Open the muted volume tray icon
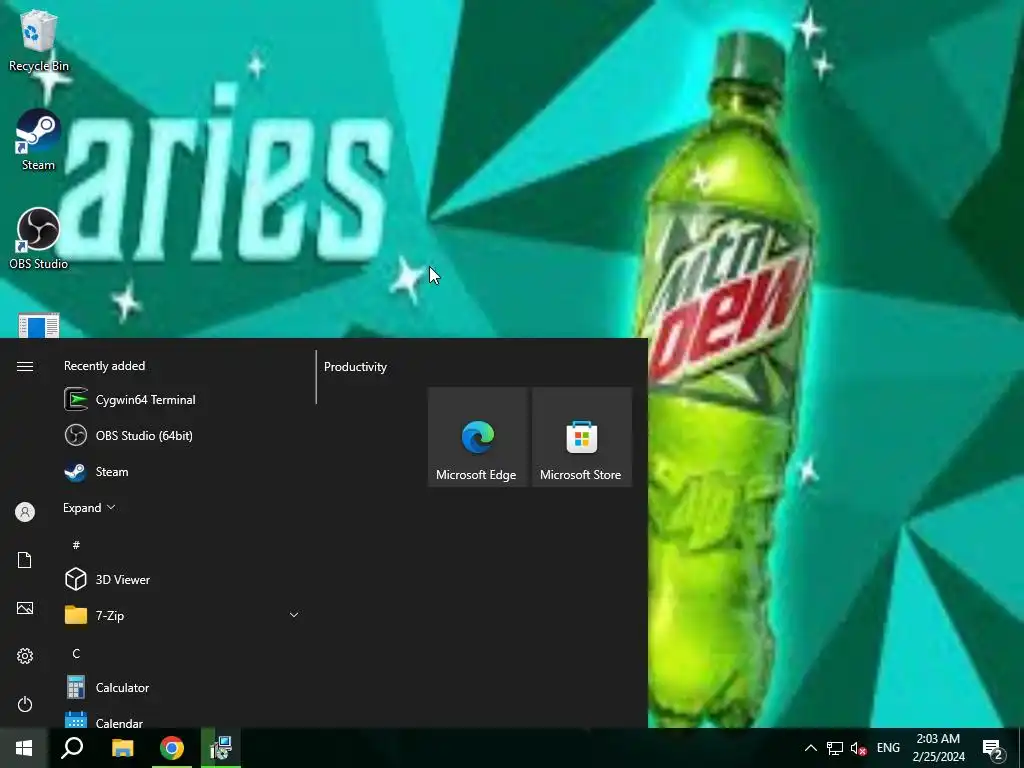Viewport: 1024px width, 768px height. [x=858, y=748]
